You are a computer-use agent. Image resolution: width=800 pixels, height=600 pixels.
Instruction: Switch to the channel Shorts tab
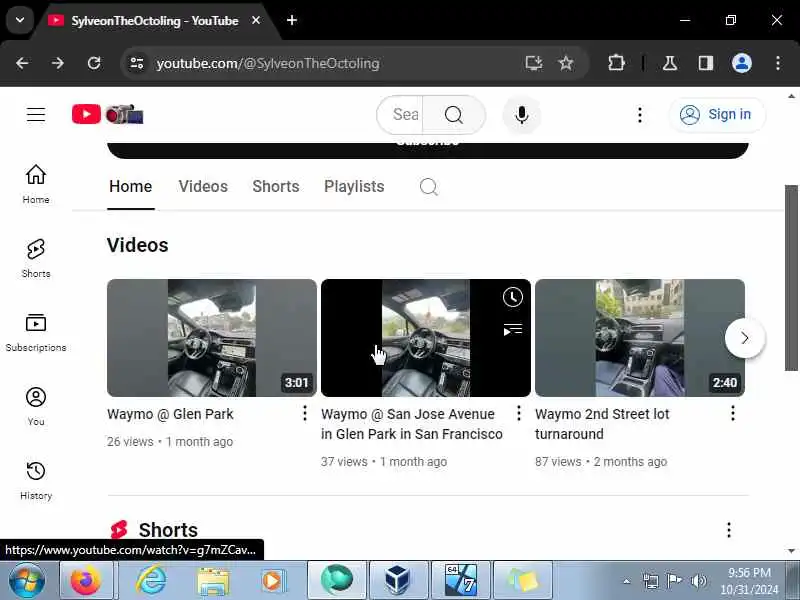276,187
